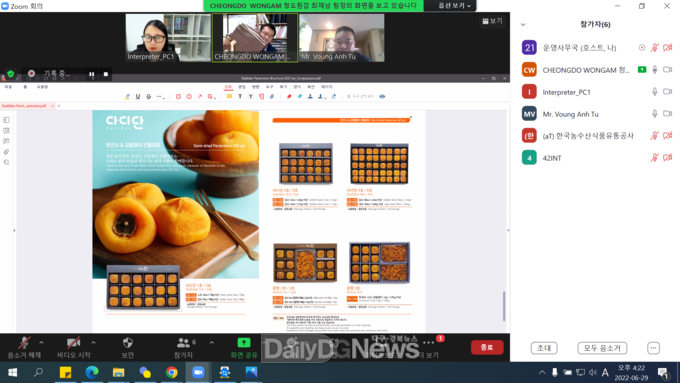Open the 보안 security shield icon
The height and width of the screenshot is (383, 680).
point(128,343)
